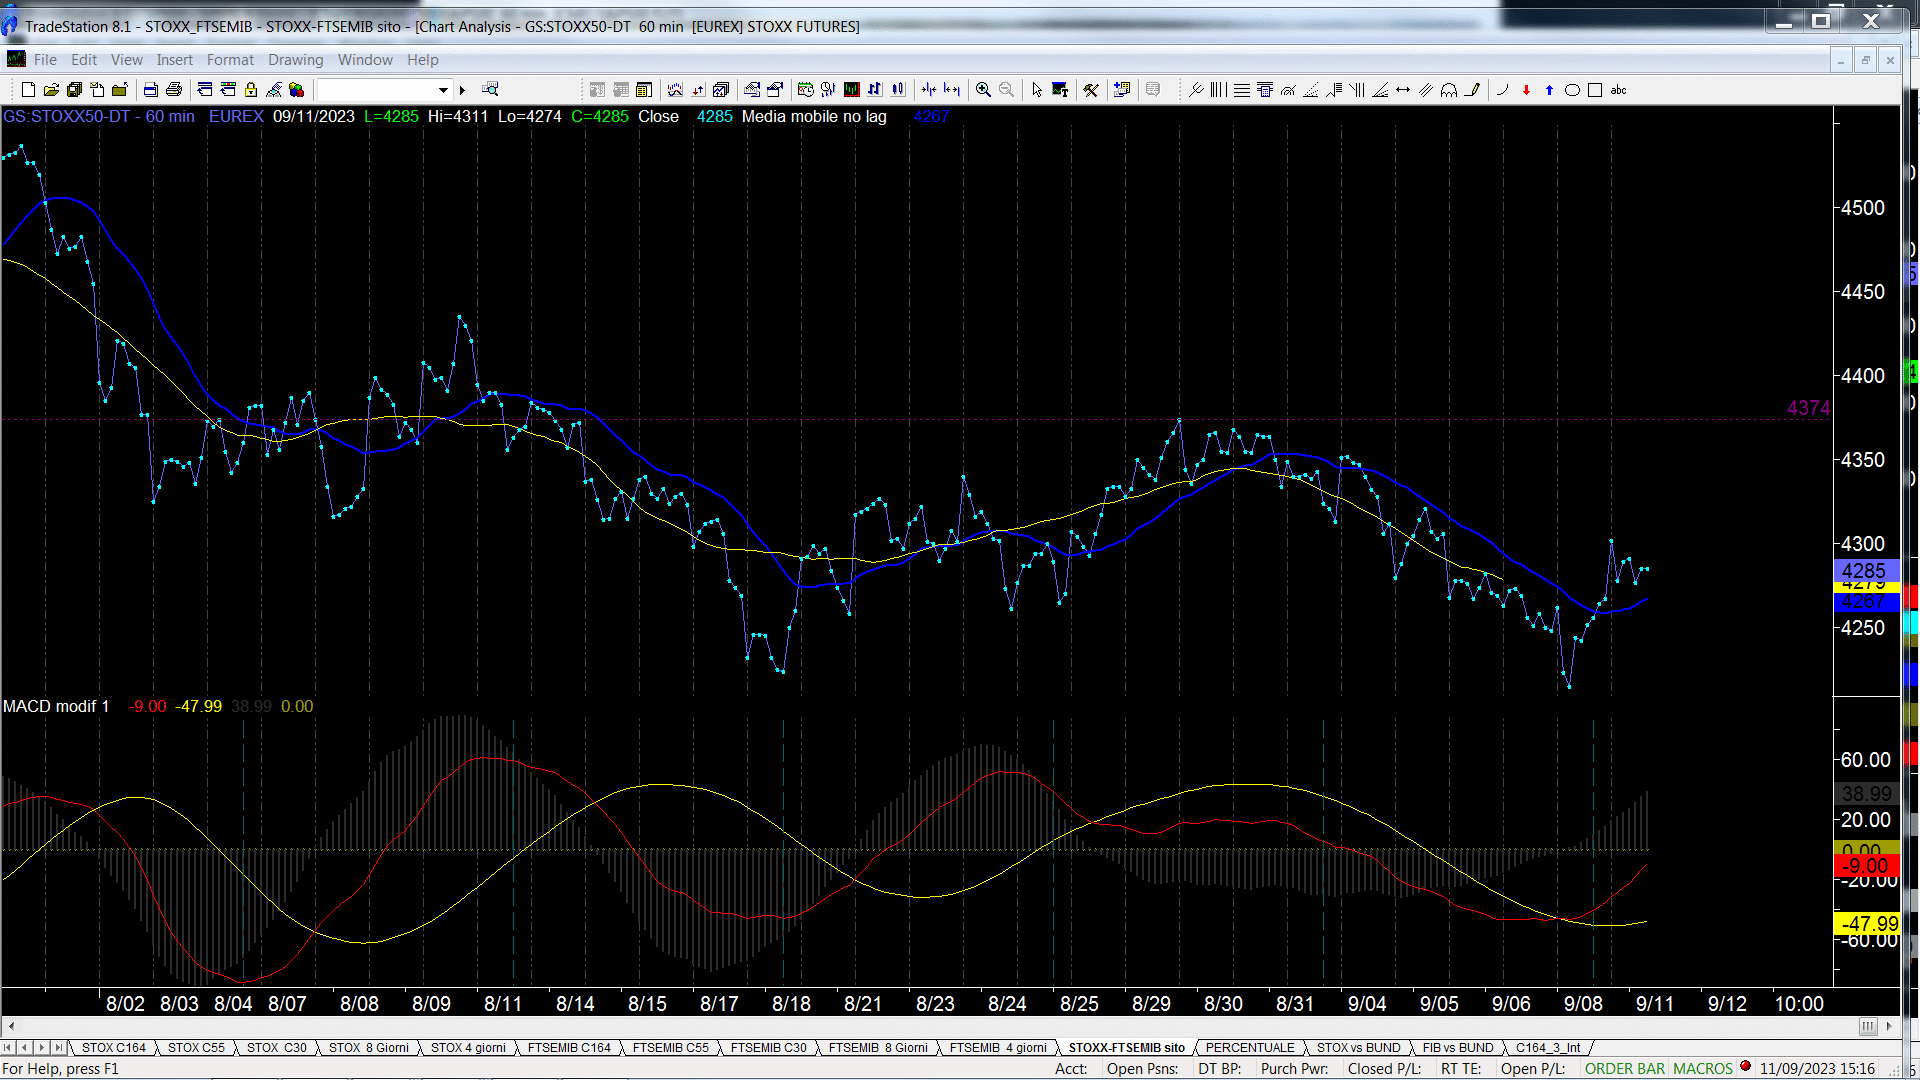1920x1080 pixels.
Task: Click the expand bar spacing icon
Action: 952,90
